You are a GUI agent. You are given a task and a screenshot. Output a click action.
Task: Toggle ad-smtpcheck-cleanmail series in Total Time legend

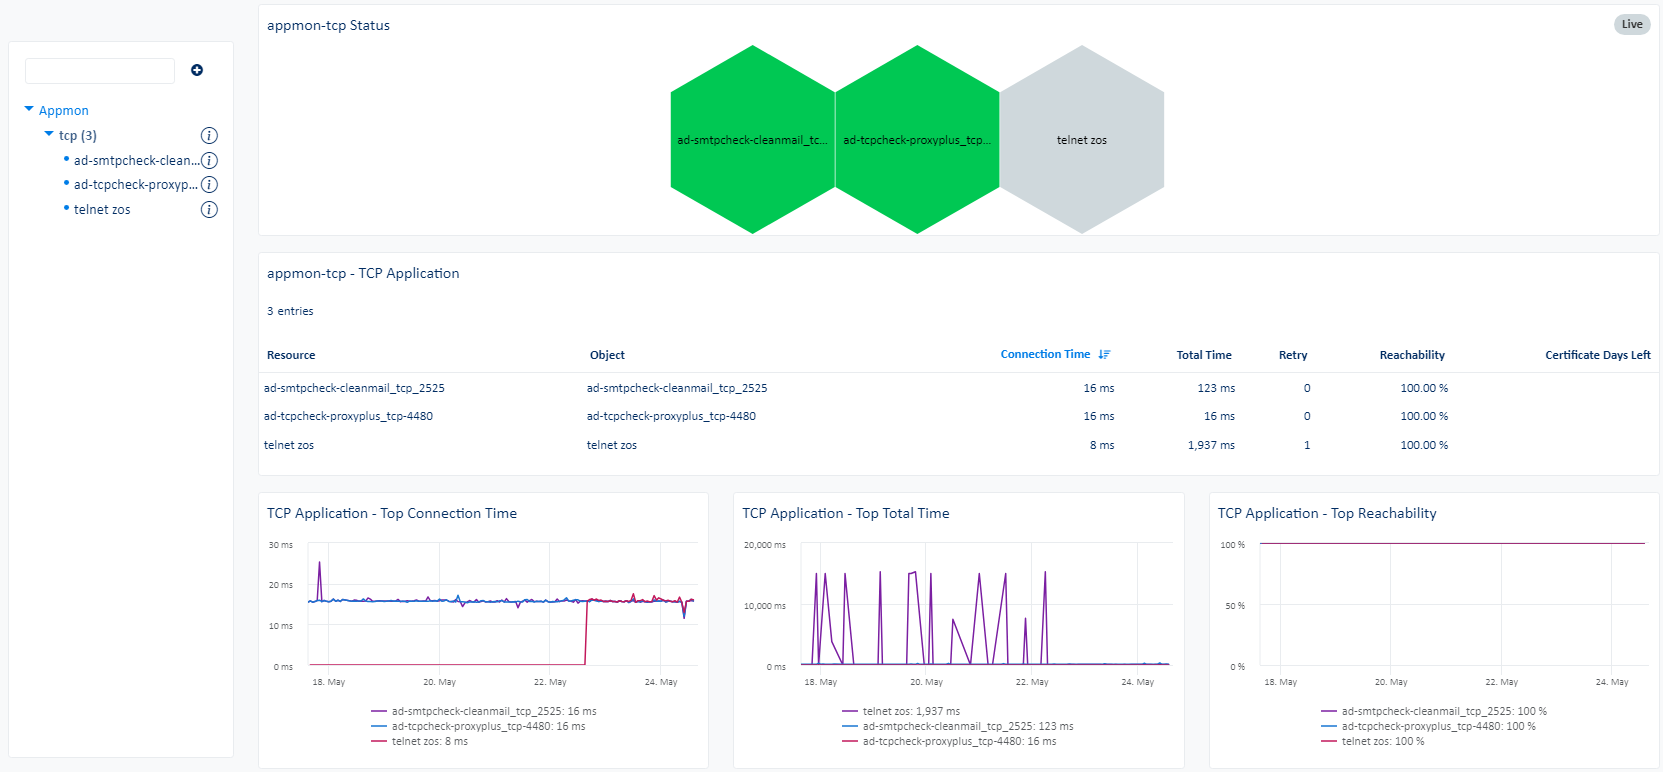967,727
